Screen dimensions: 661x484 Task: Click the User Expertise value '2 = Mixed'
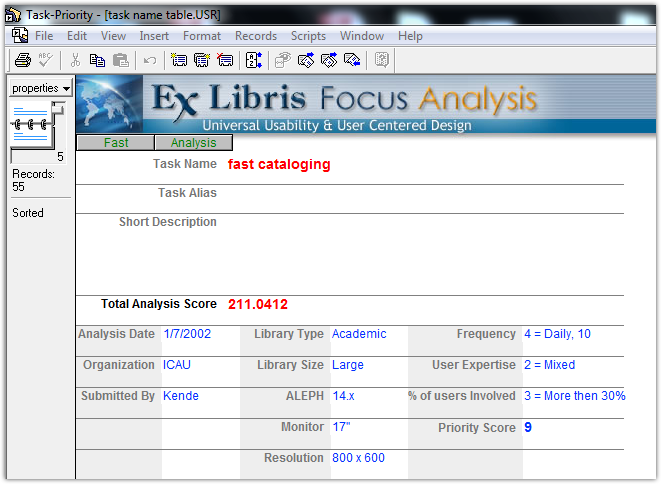pyautogui.click(x=549, y=365)
